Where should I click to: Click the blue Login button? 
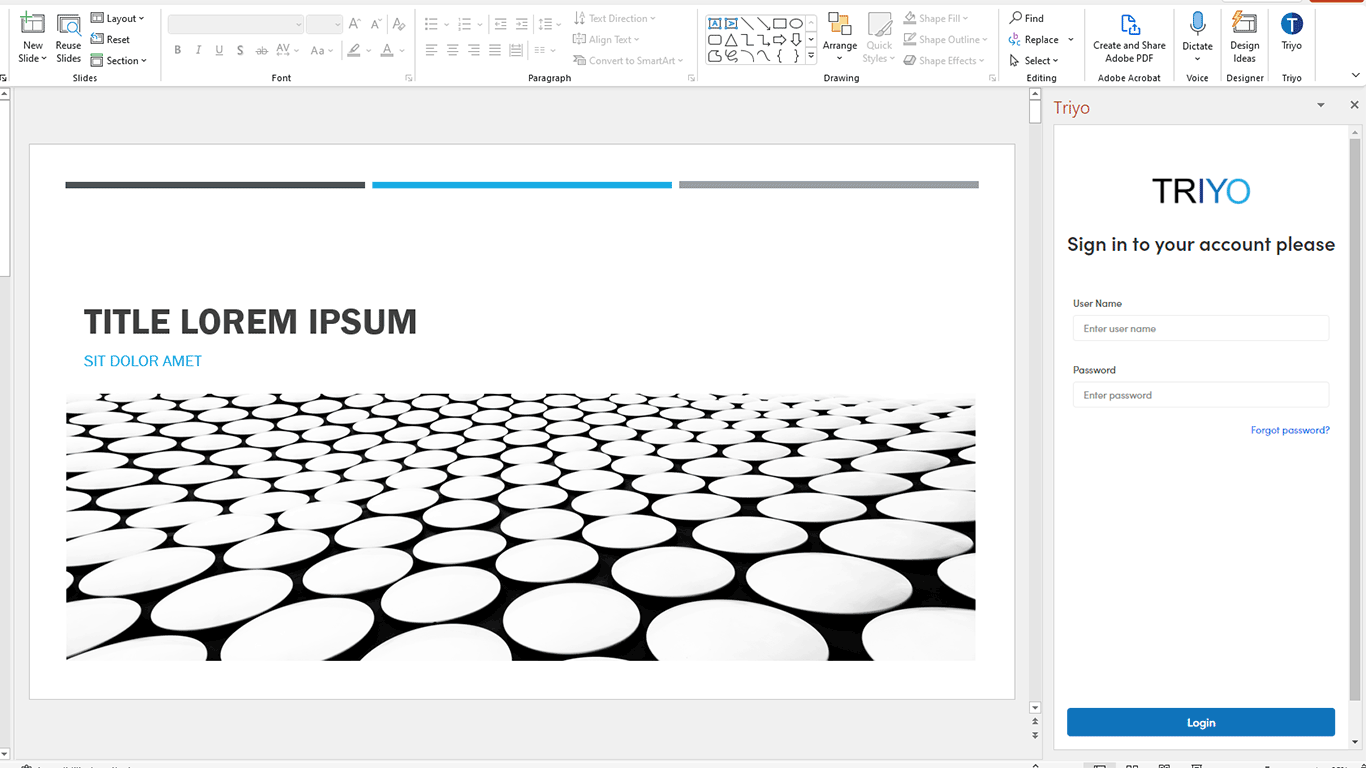pyautogui.click(x=1200, y=722)
